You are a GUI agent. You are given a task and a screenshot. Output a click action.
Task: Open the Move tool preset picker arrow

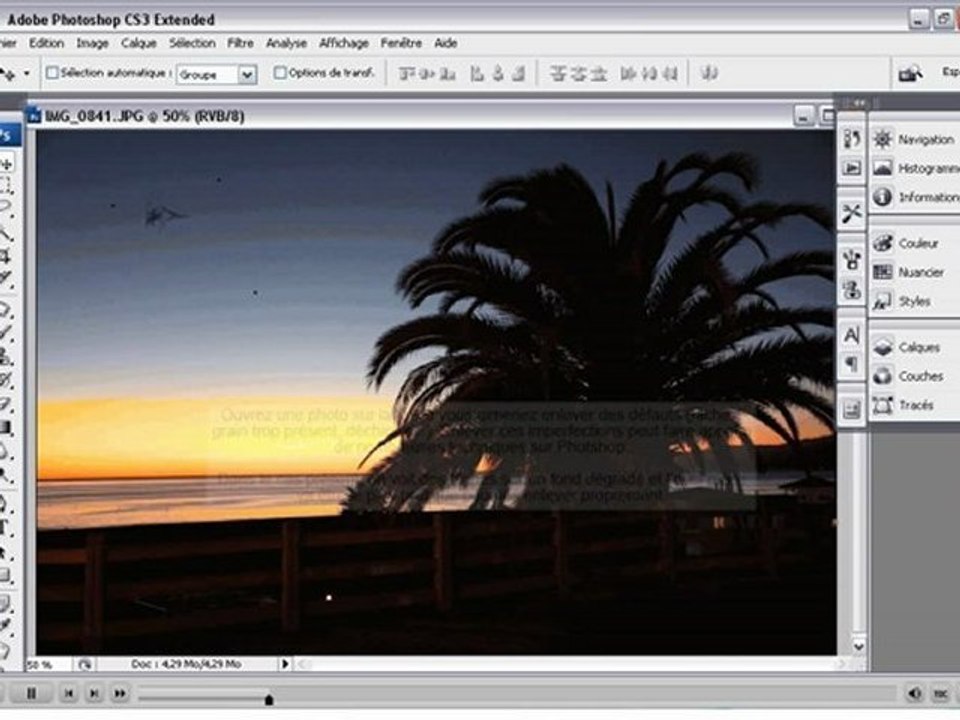coord(27,73)
